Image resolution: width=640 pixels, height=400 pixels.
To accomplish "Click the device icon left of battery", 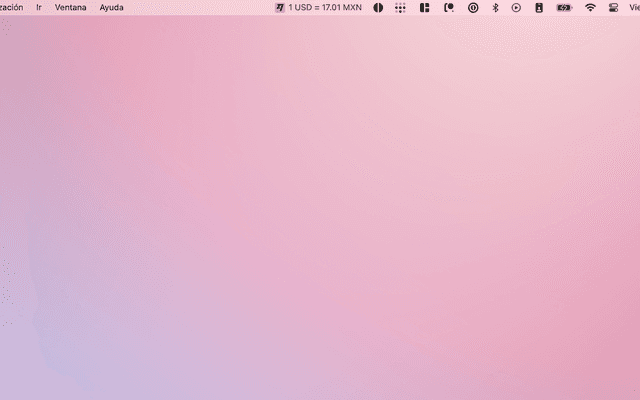I will pos(539,7).
